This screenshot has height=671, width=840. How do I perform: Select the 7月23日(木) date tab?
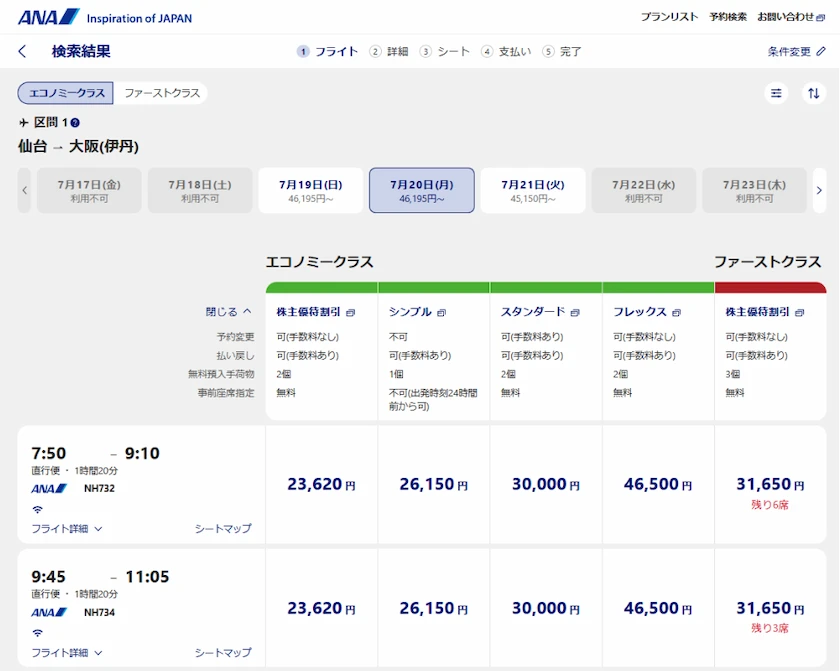(x=754, y=191)
